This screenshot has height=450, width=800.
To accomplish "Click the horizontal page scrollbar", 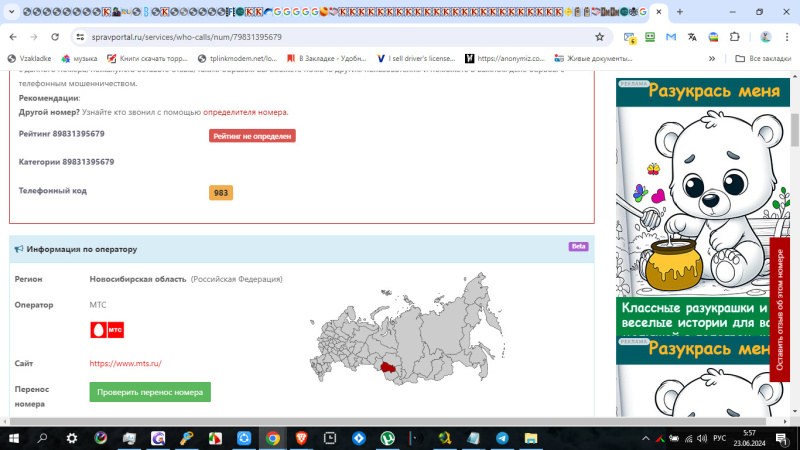I will [x=388, y=421].
